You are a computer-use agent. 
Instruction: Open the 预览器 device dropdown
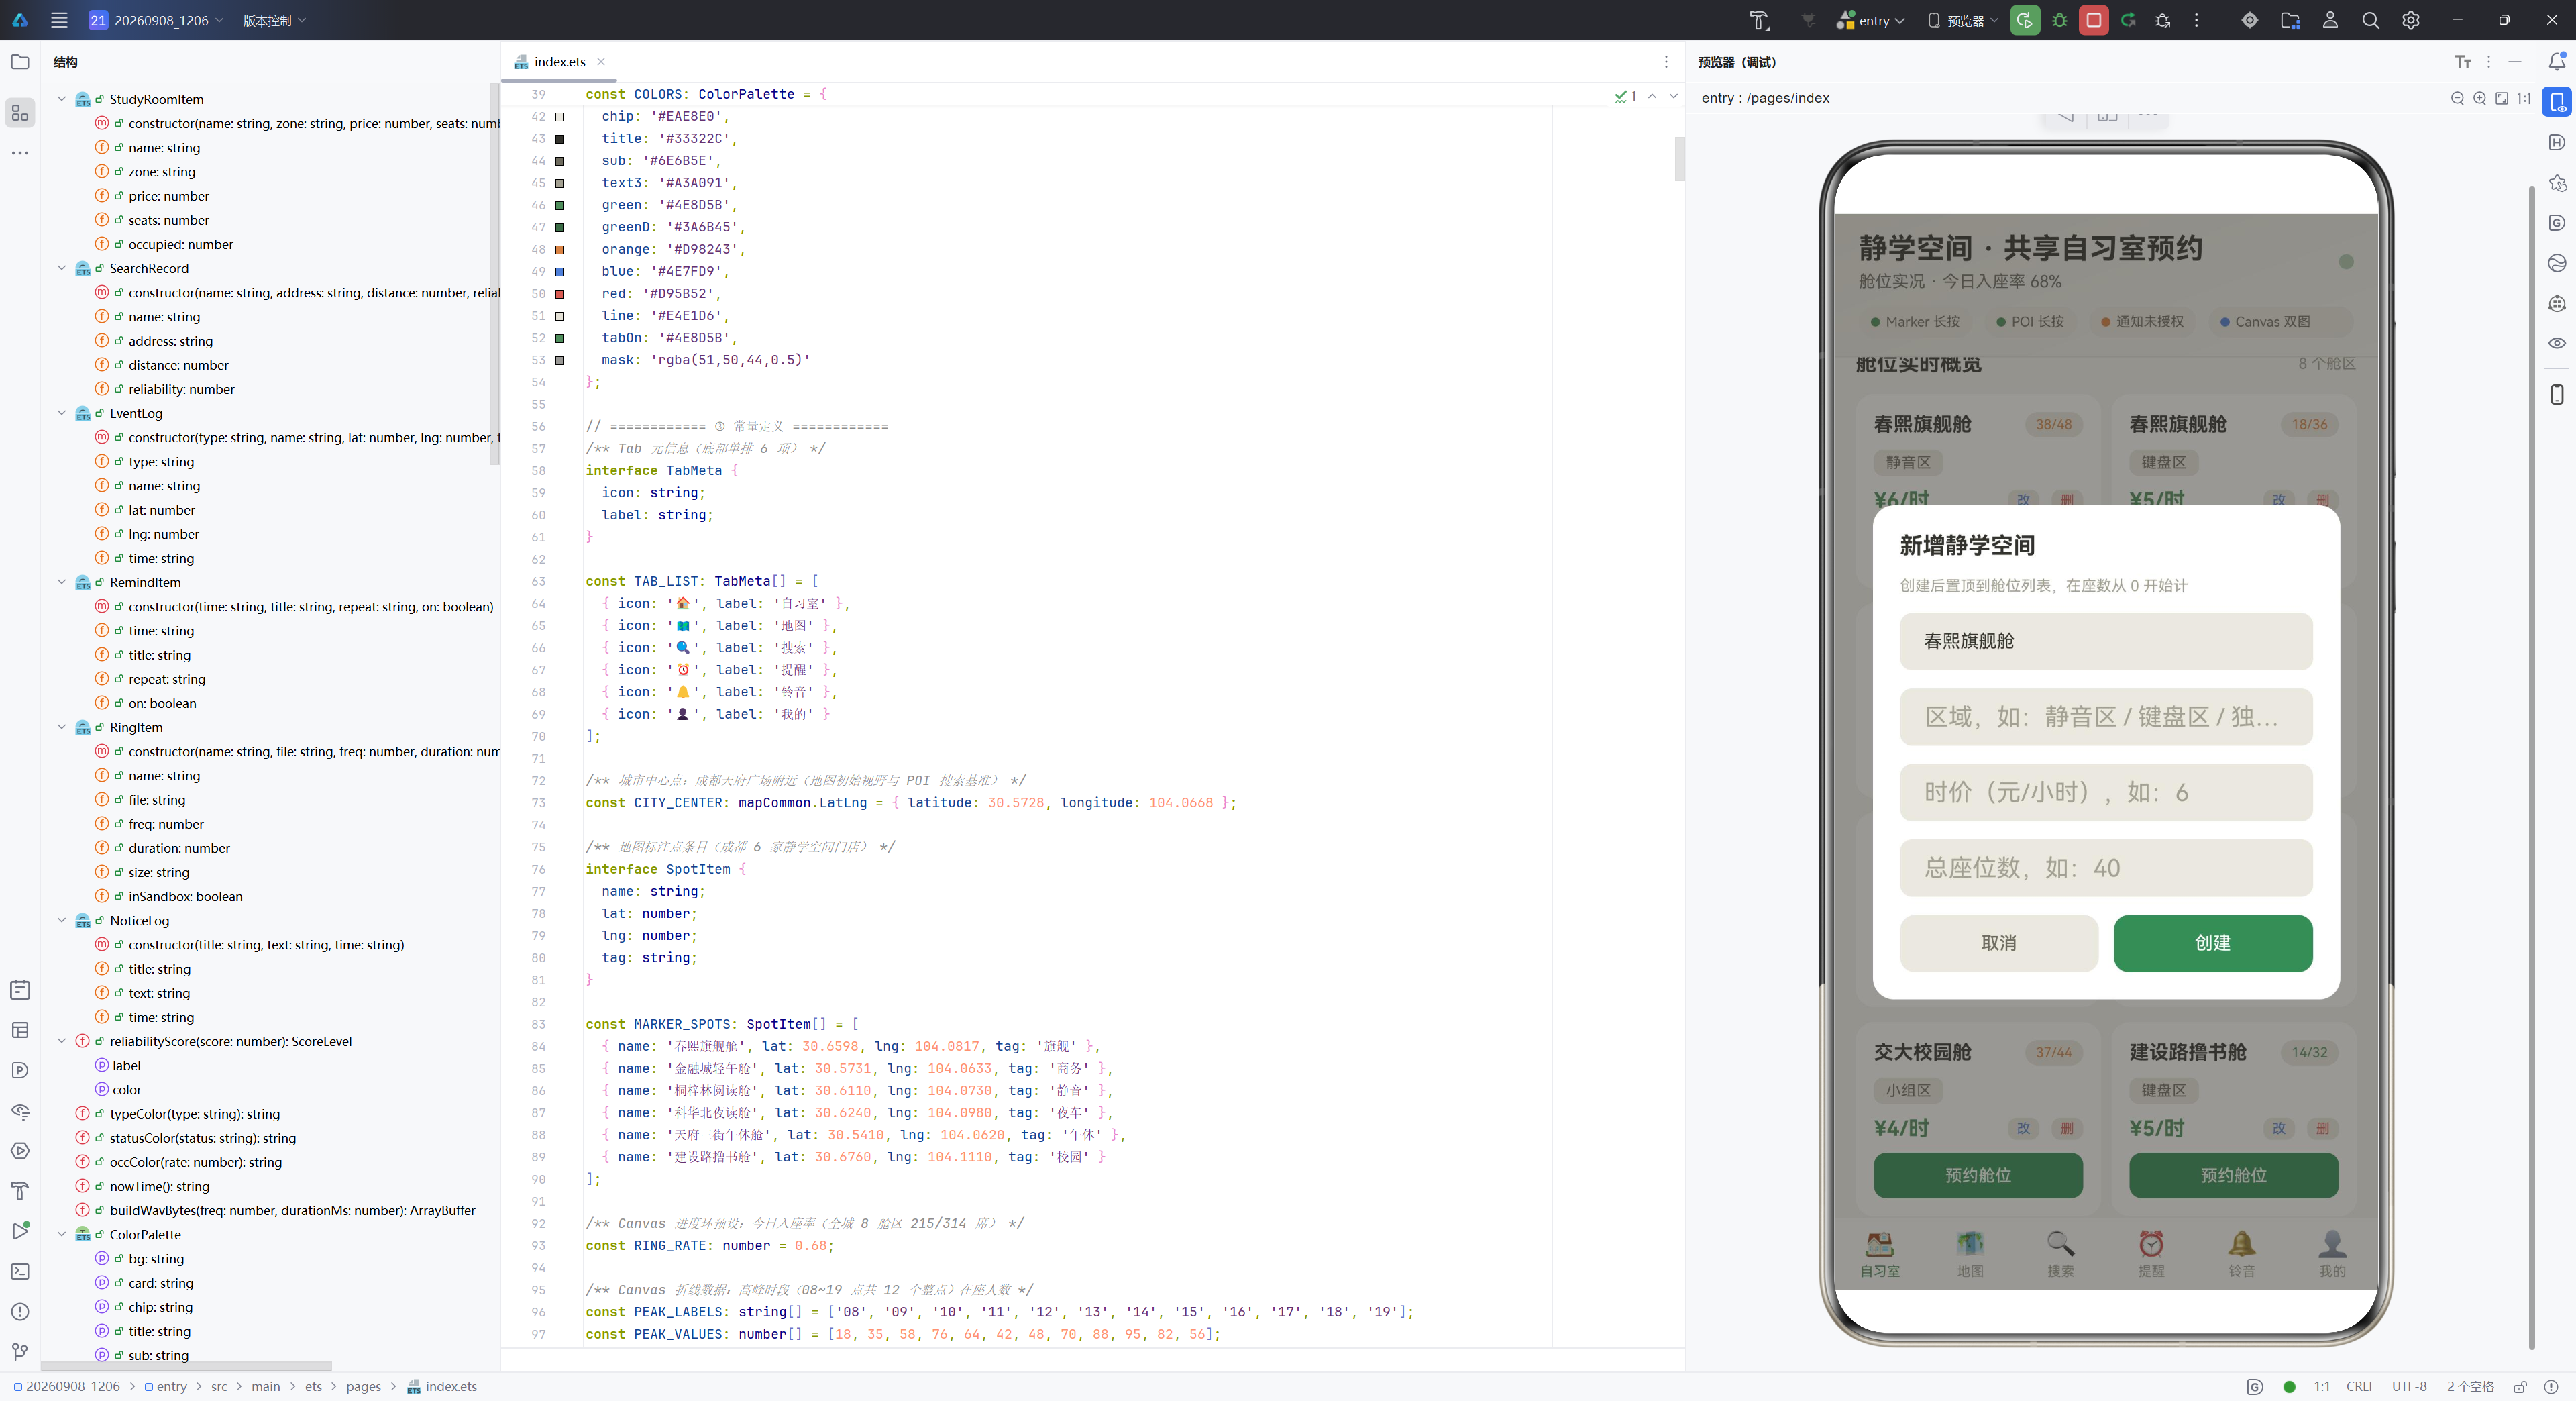click(1963, 20)
